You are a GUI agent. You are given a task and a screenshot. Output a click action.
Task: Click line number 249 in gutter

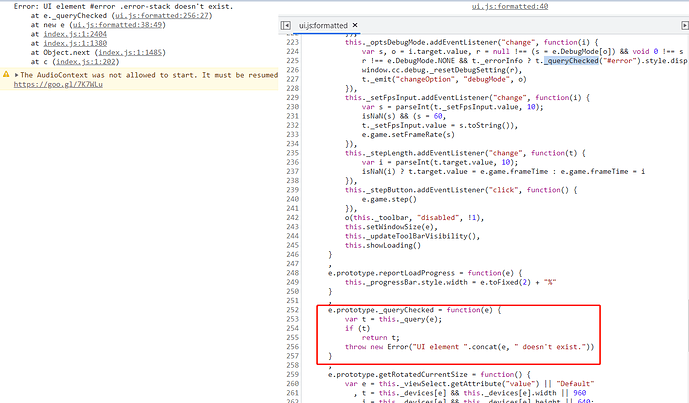coord(292,282)
